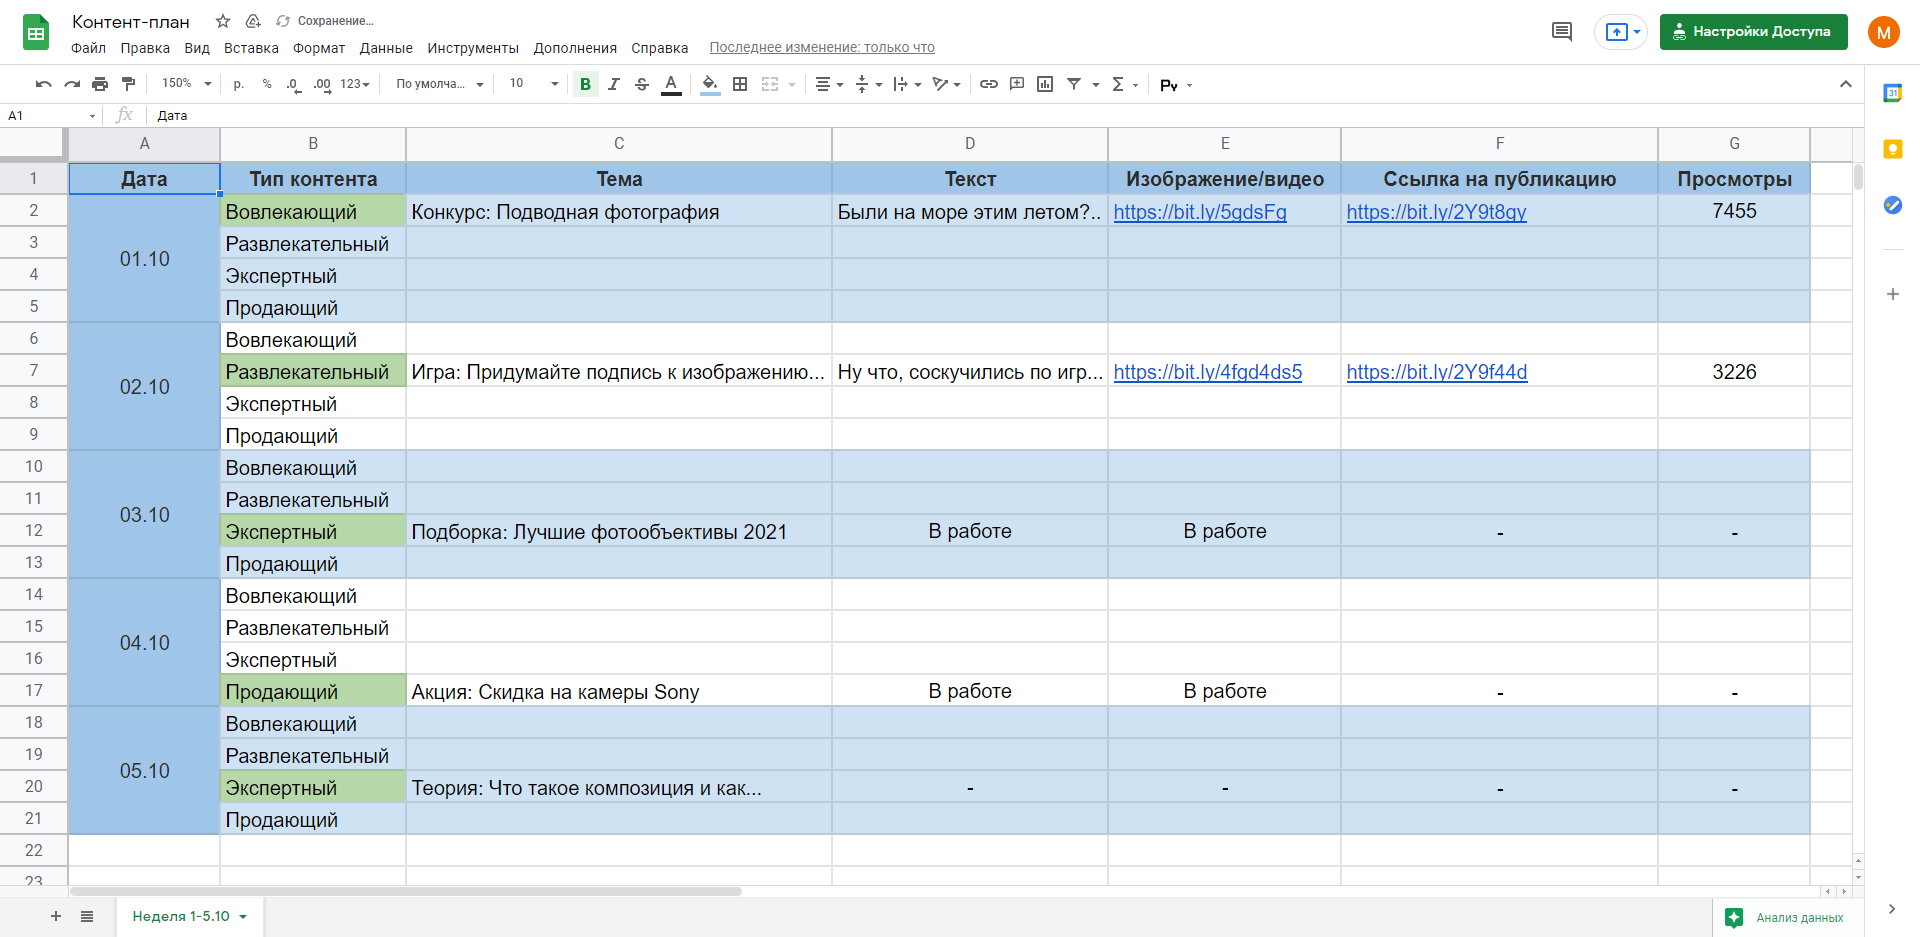Hide the menus with the collapse arrow
1920x937 pixels.
pyautogui.click(x=1846, y=84)
